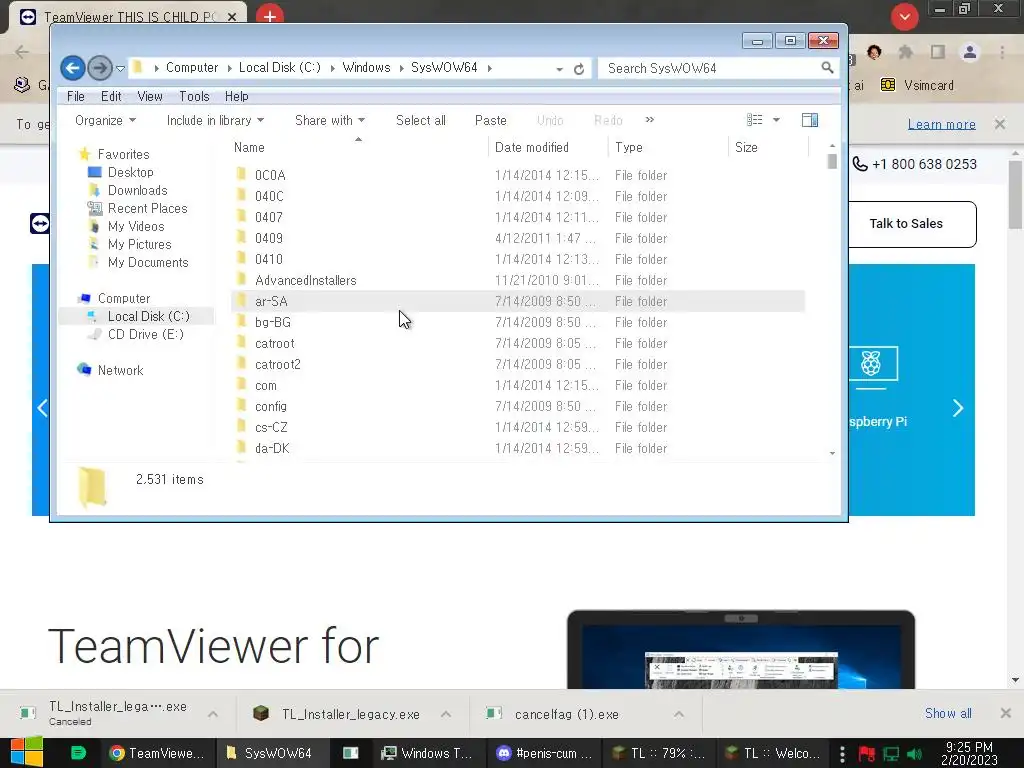Select the da-DK folder
The width and height of the screenshot is (1024, 768).
(272, 449)
